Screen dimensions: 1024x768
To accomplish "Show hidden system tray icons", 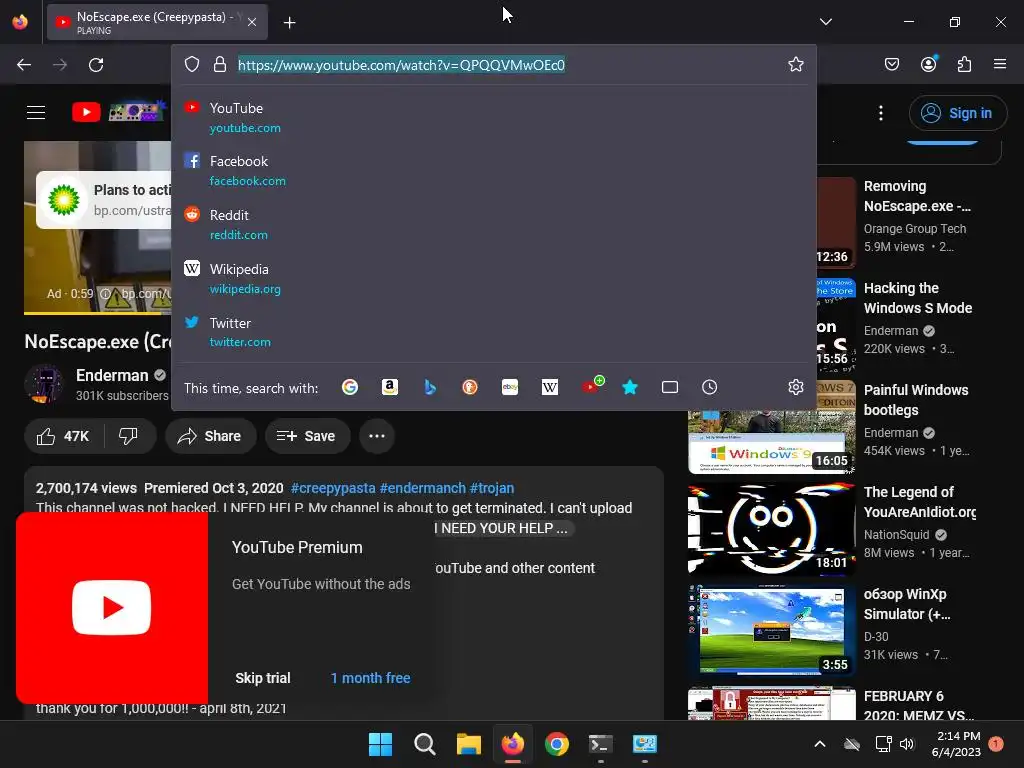I will 820,744.
